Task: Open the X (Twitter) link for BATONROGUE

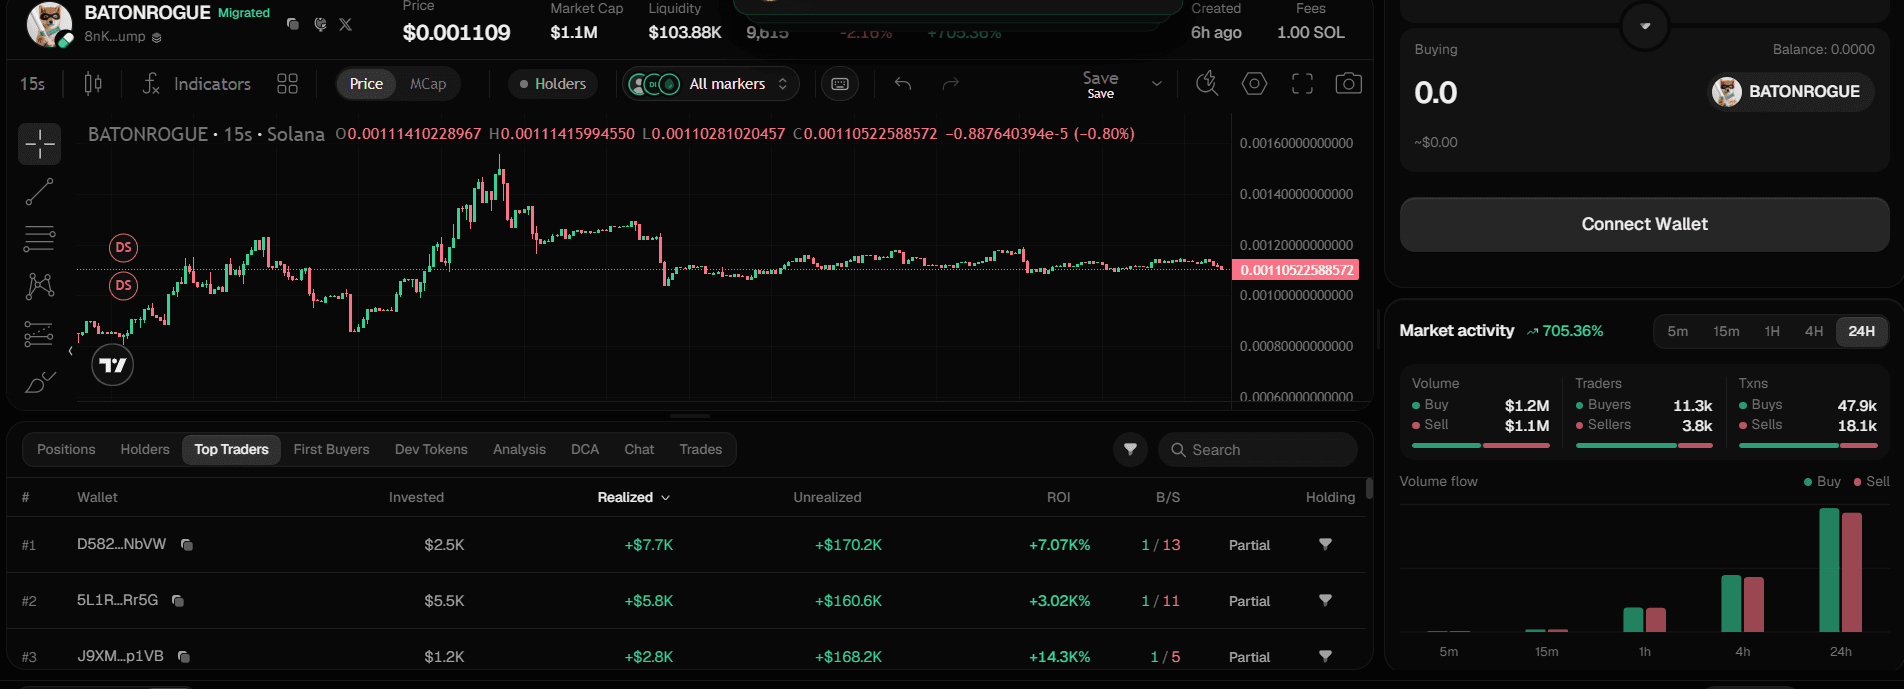Action: (345, 24)
